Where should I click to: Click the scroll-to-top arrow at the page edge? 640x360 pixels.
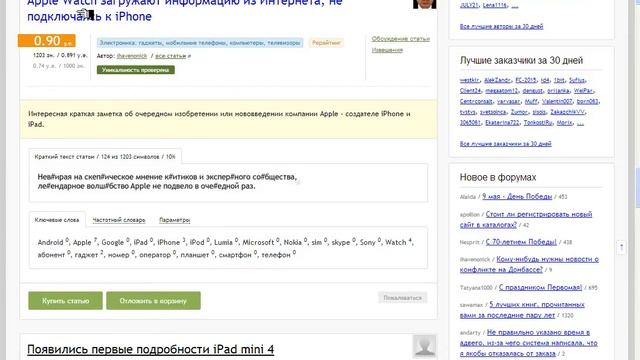coord(621,247)
